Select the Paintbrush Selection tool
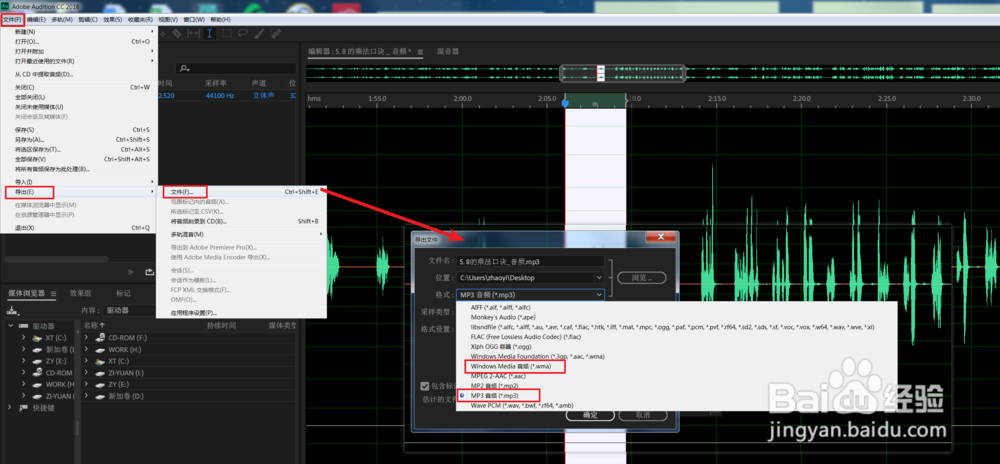The width and height of the screenshot is (1000, 464). [259, 33]
